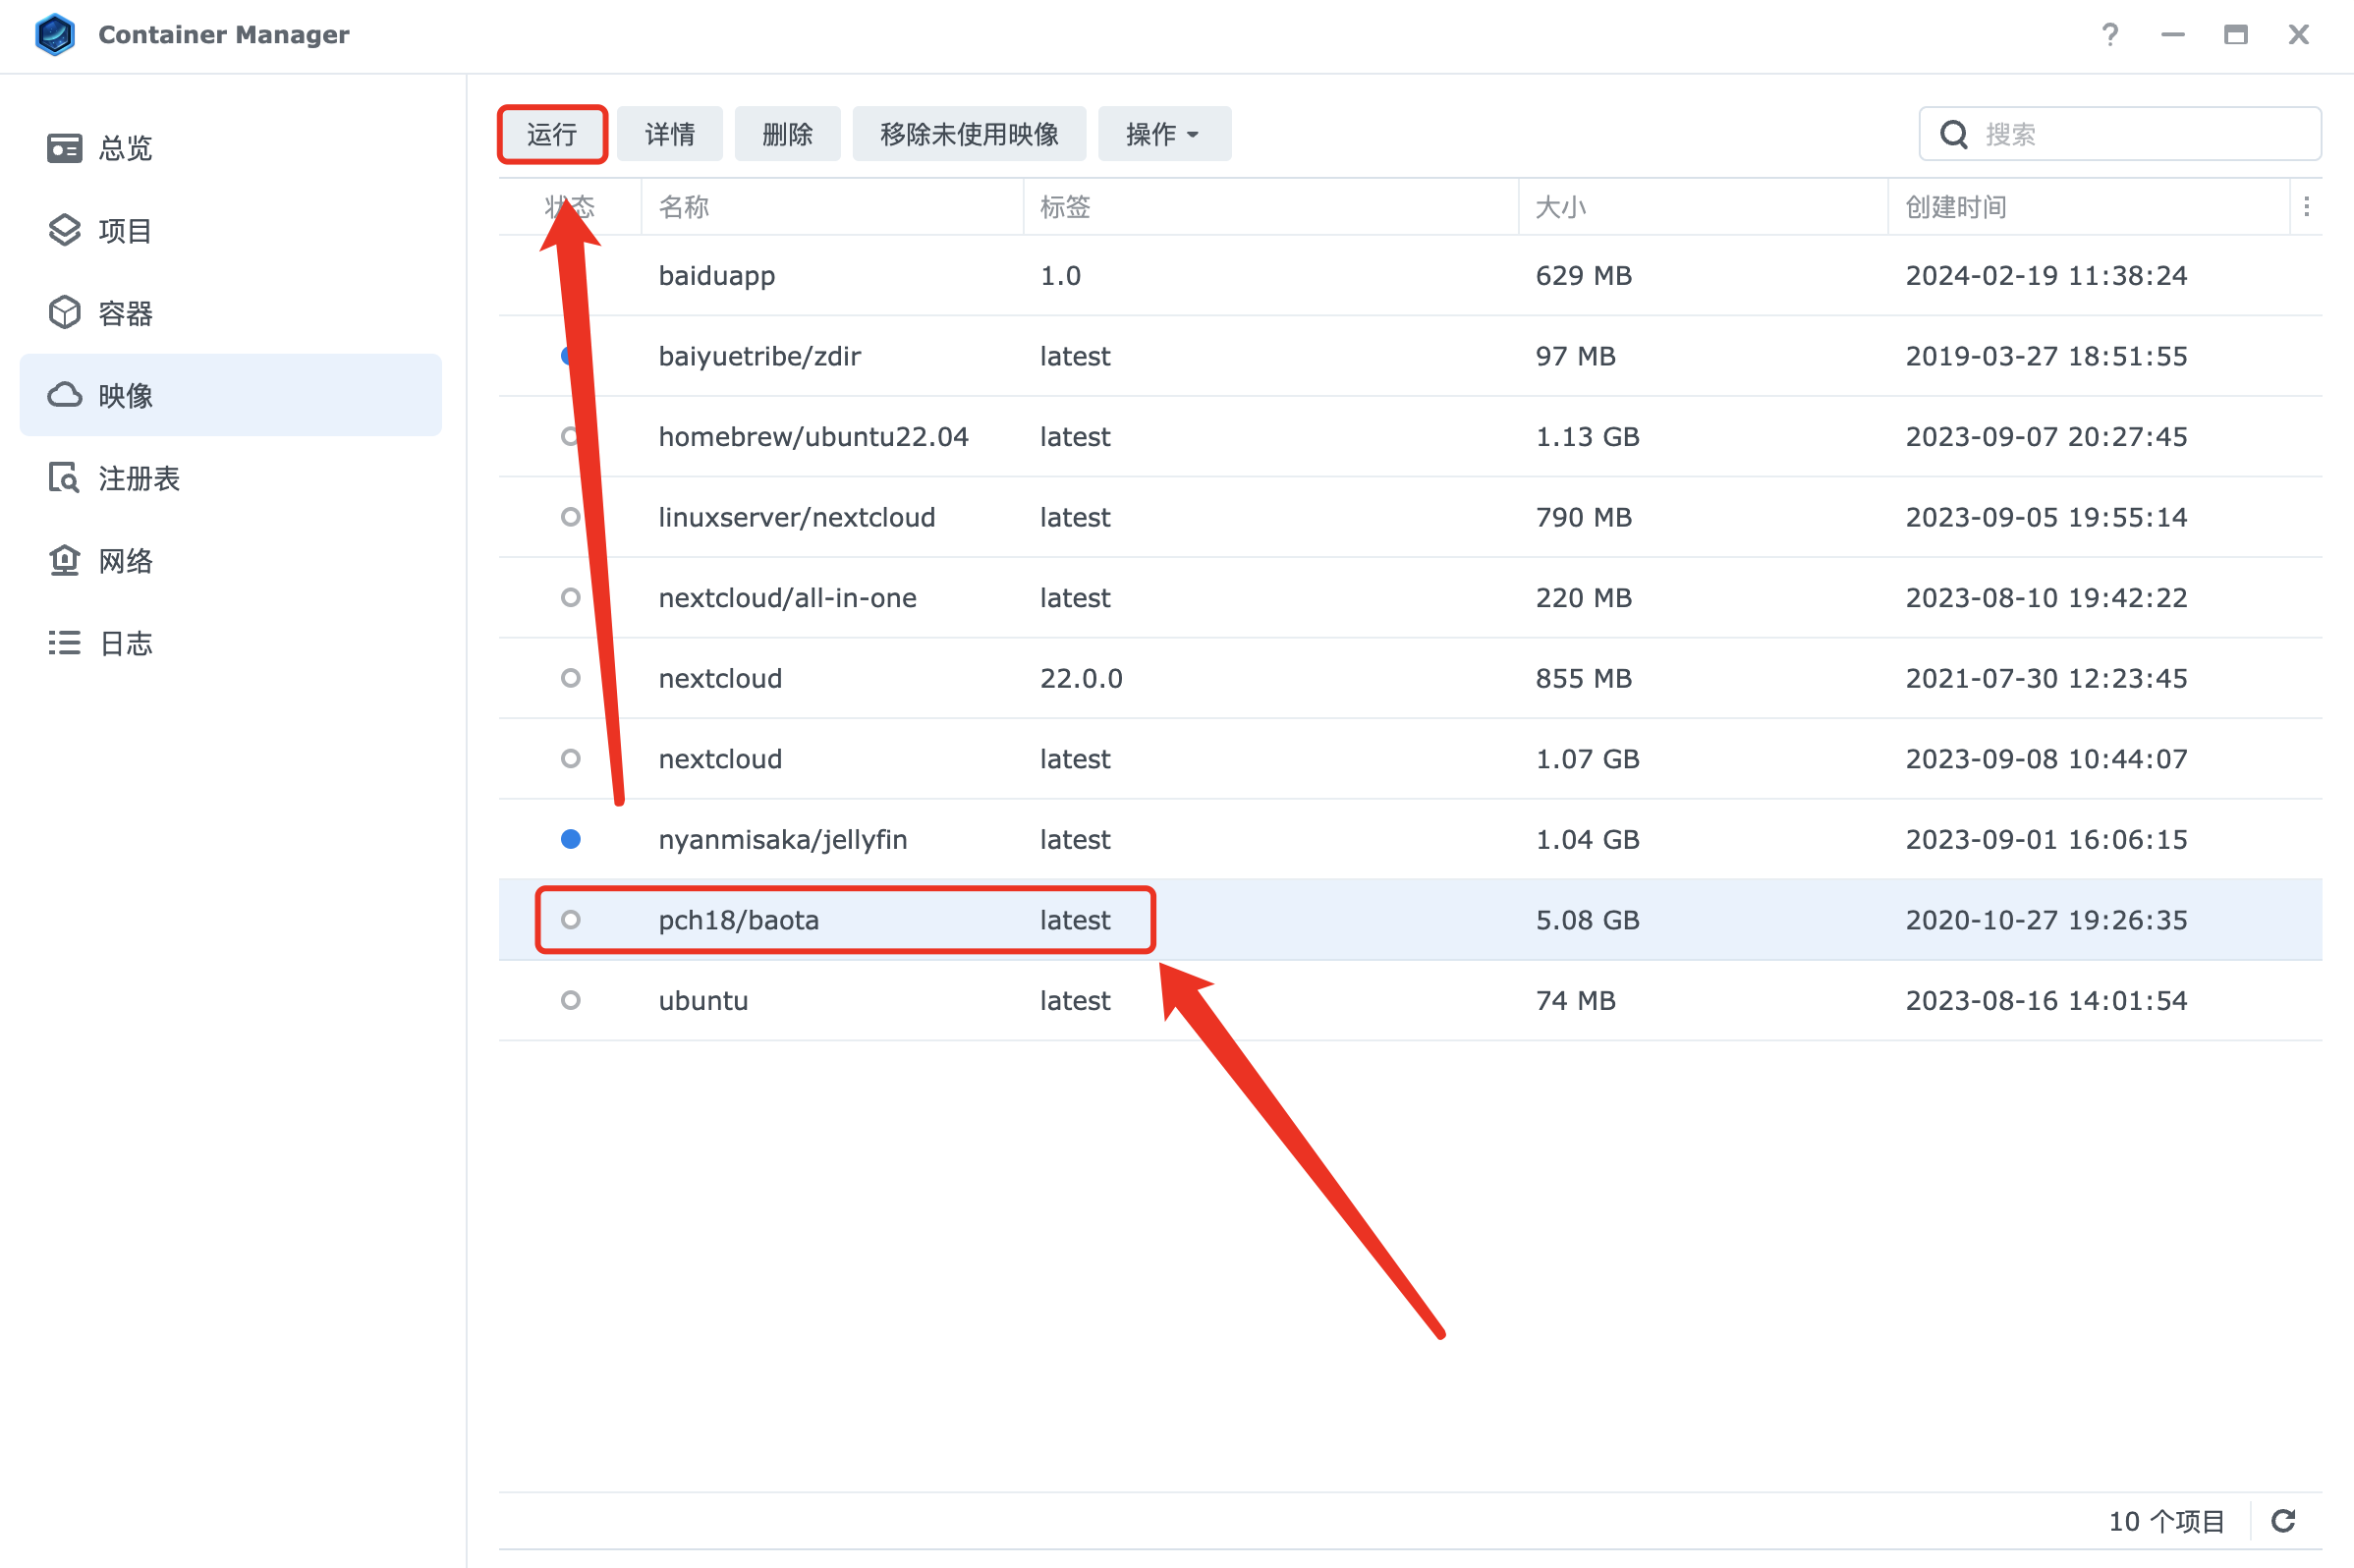
Task: Expand the 操作 actions dropdown
Action: click(x=1164, y=134)
